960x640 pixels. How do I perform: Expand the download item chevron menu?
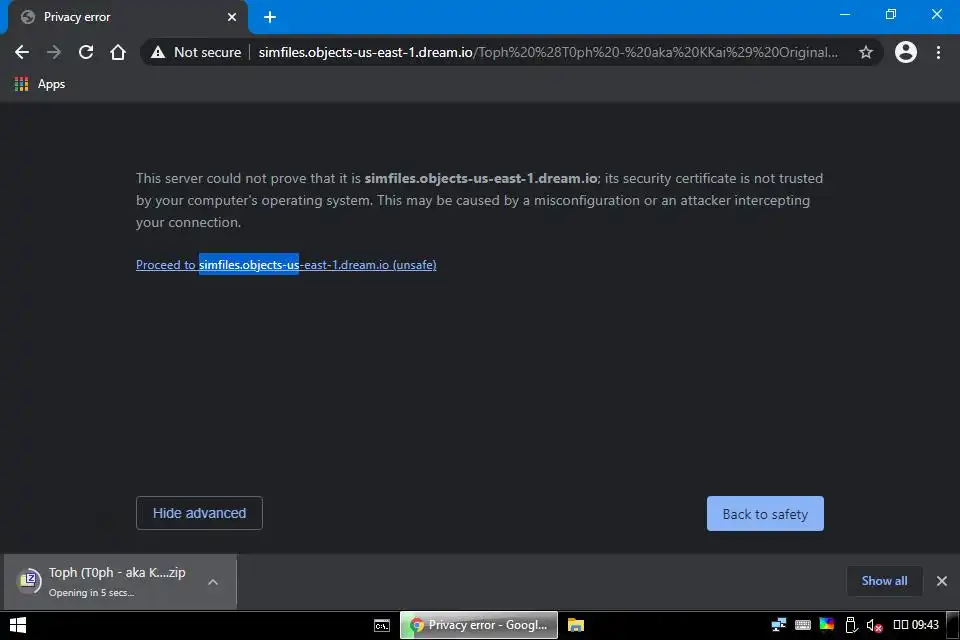(213, 582)
